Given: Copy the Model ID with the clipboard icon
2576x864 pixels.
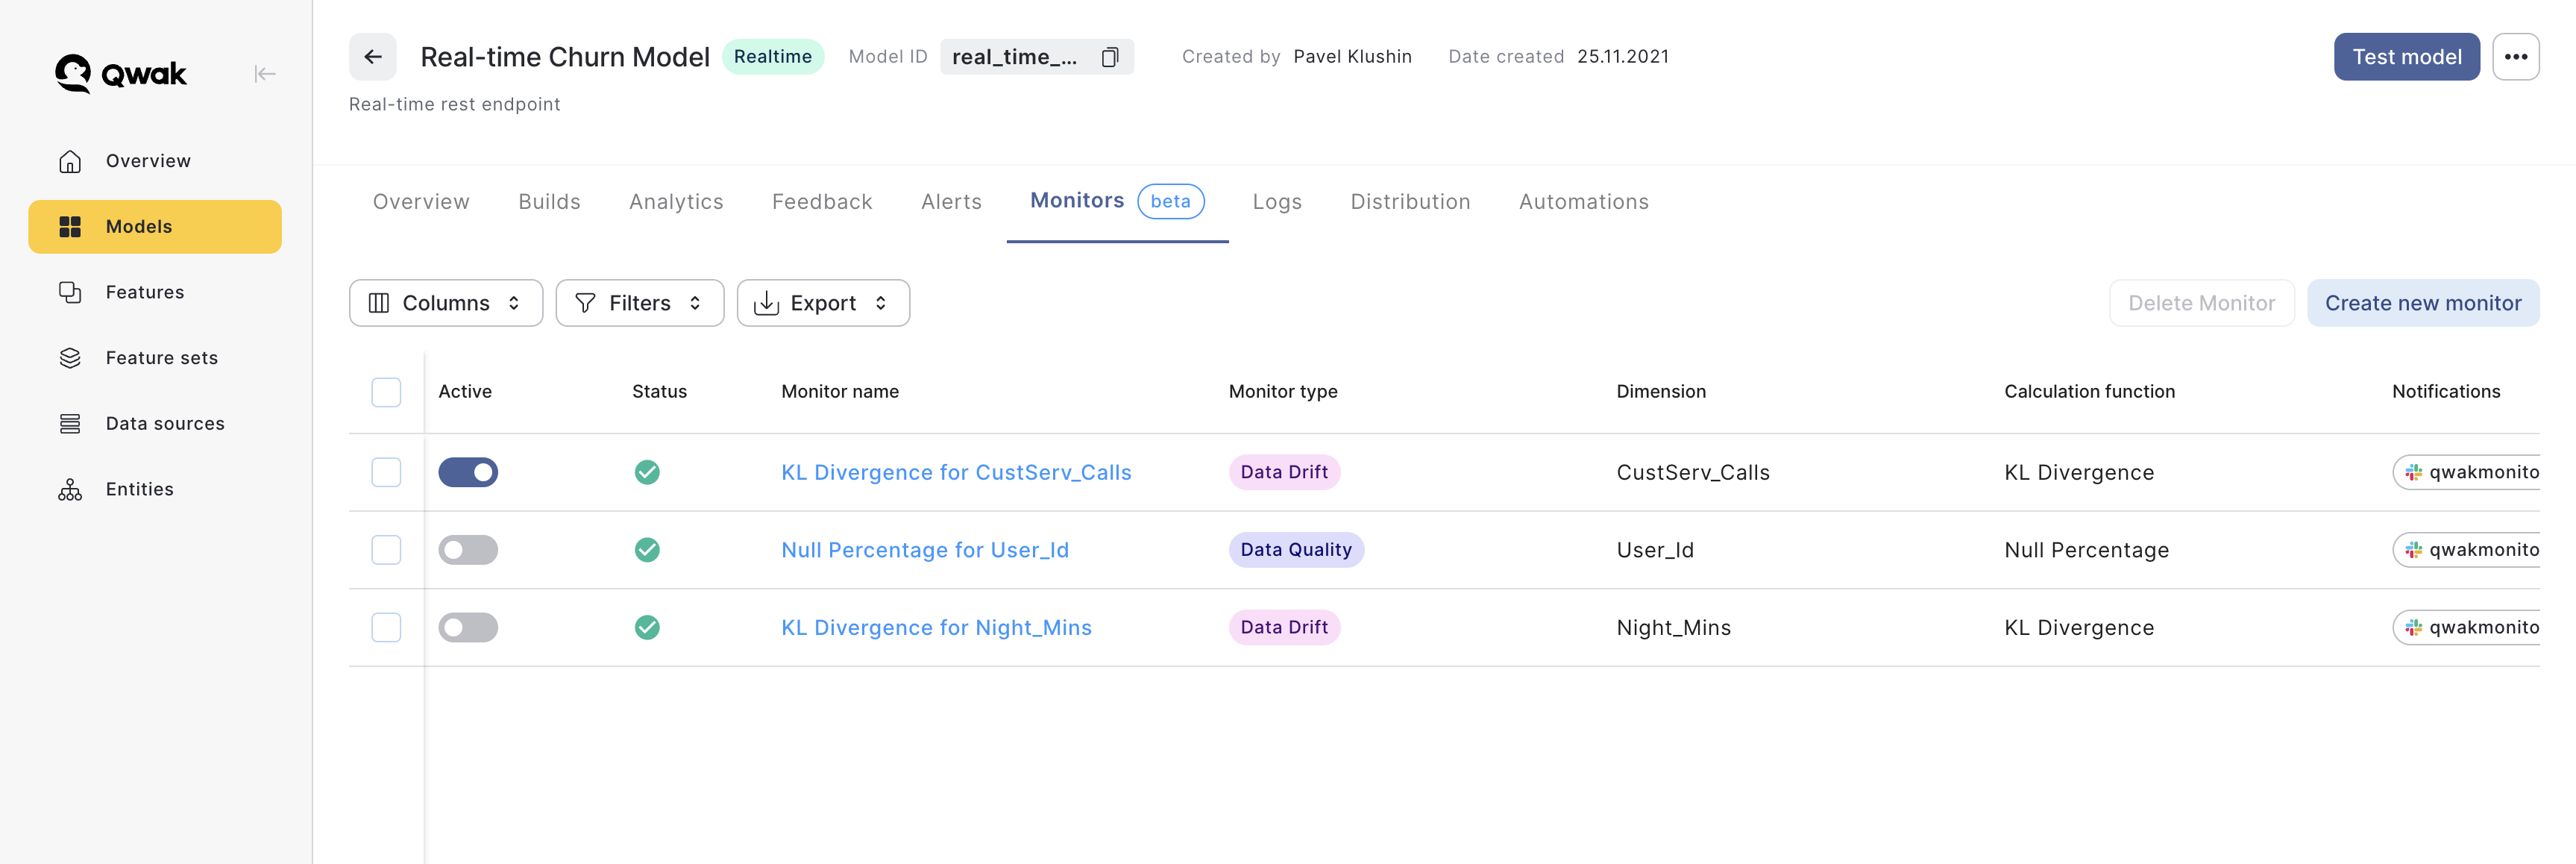Looking at the screenshot, I should (x=1109, y=57).
